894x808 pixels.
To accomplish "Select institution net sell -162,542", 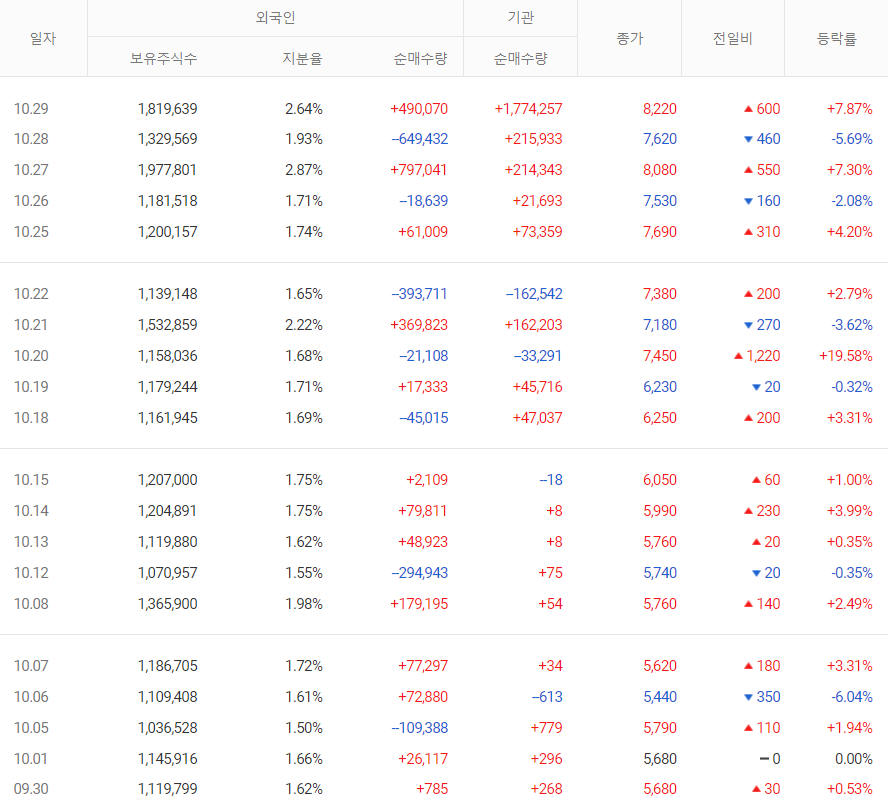I will (534, 294).
